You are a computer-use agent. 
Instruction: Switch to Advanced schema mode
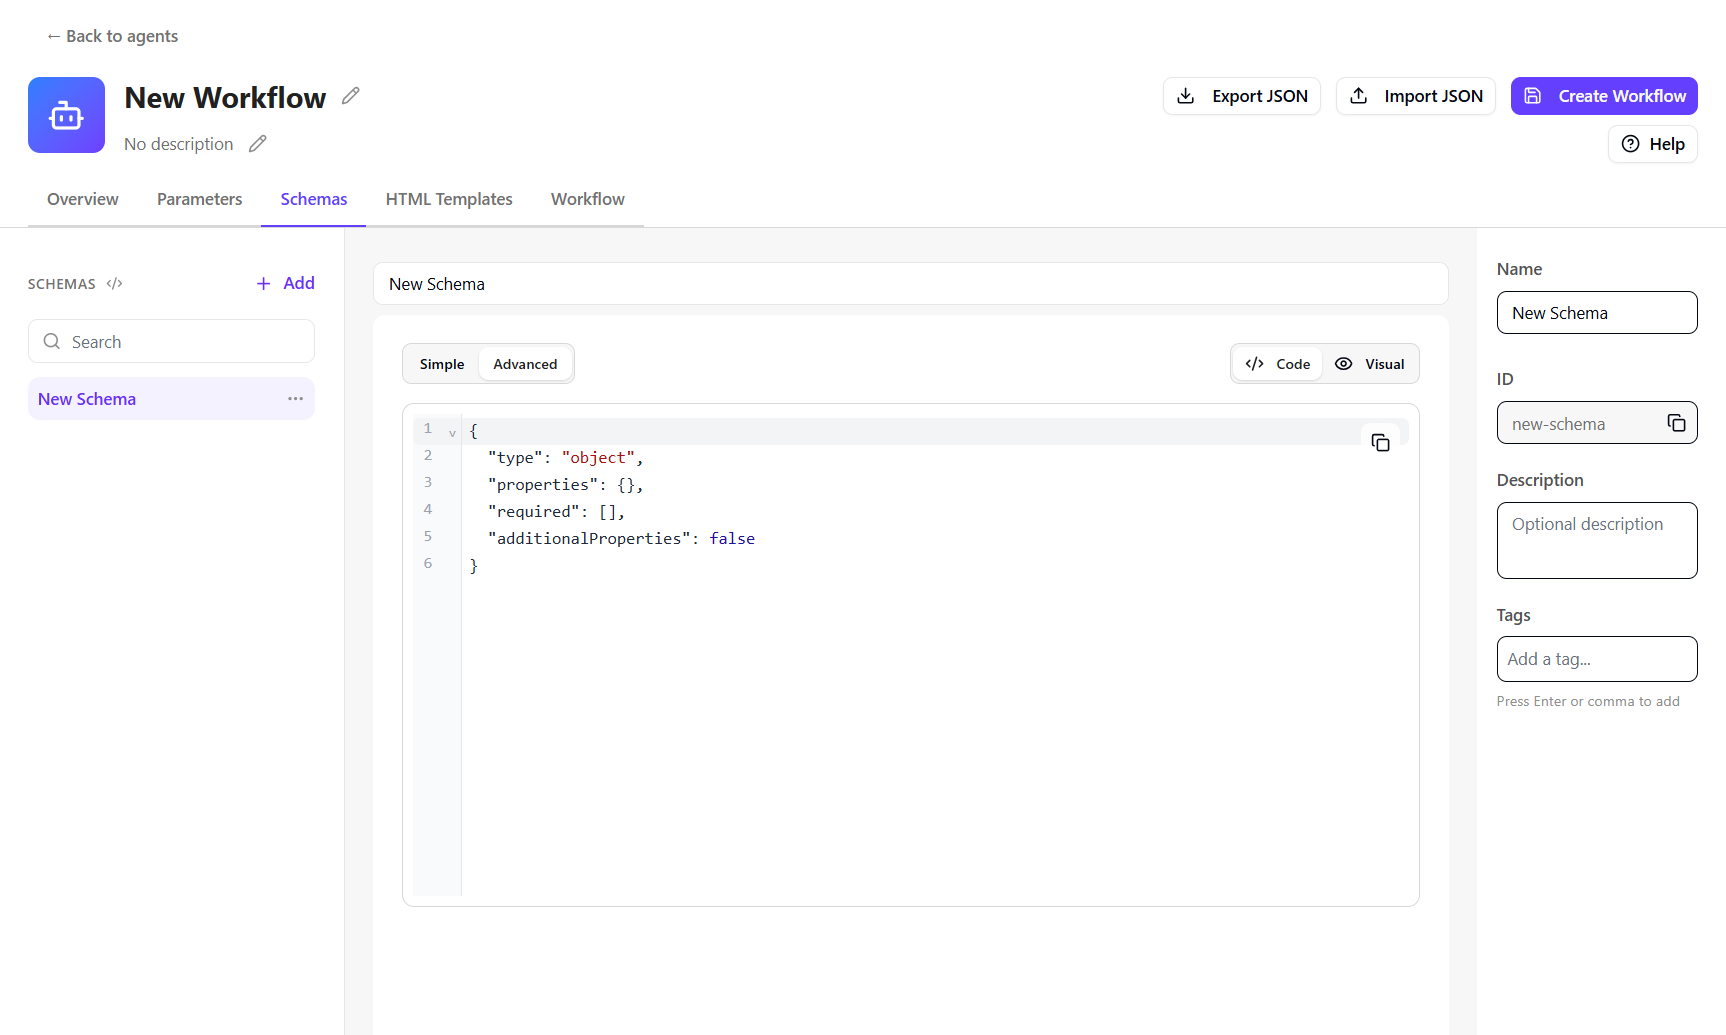click(525, 364)
